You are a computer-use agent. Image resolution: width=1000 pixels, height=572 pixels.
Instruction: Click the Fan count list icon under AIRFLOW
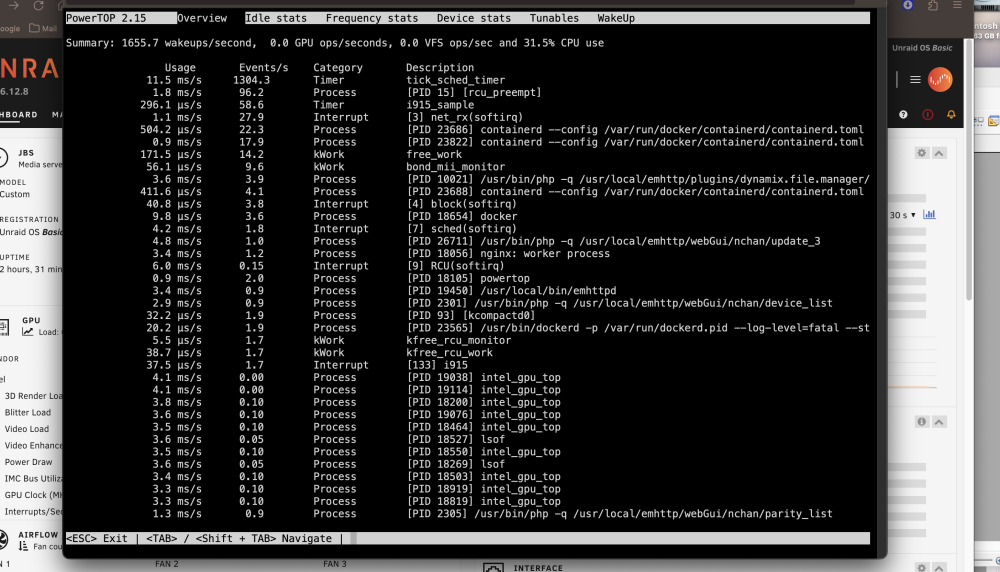pos(24,546)
